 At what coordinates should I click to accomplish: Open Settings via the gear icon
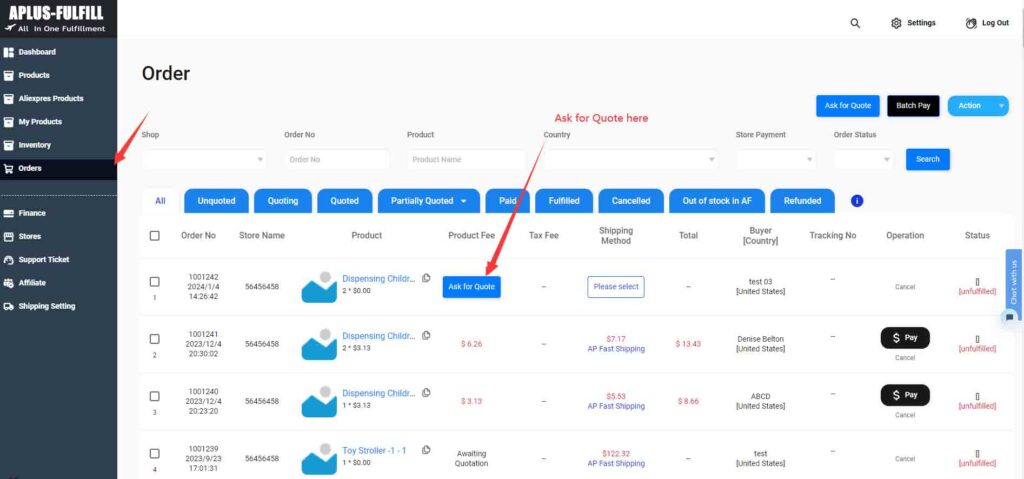point(896,23)
